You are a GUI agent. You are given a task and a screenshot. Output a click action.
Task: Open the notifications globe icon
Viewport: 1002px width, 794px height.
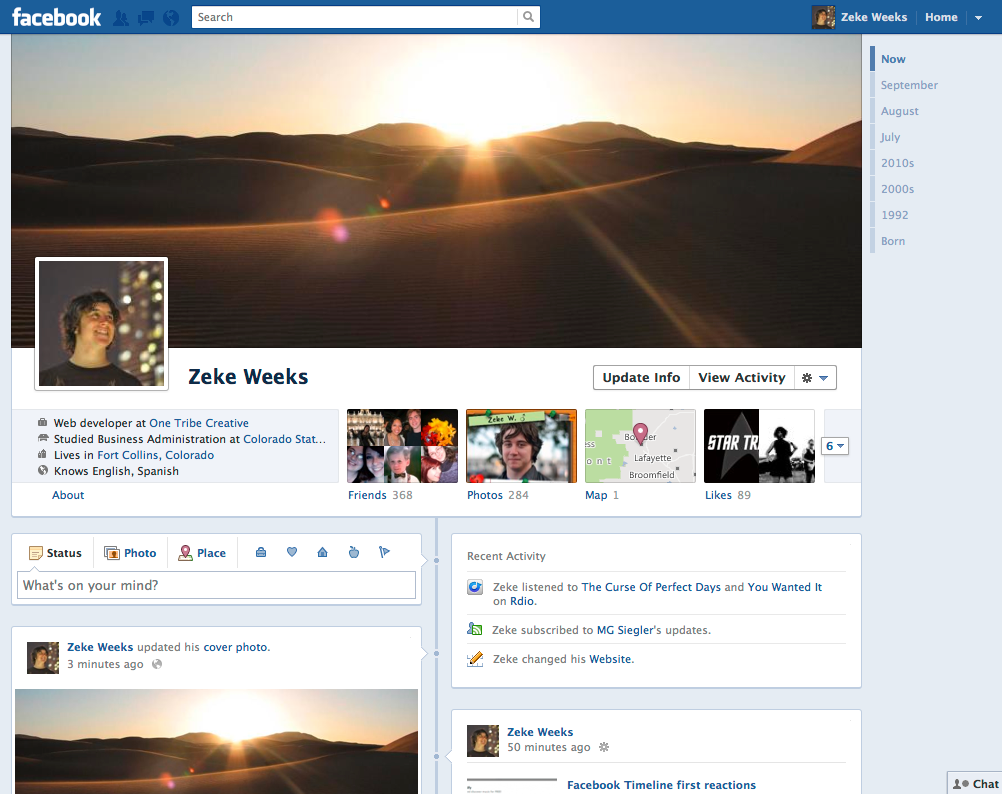click(x=171, y=18)
